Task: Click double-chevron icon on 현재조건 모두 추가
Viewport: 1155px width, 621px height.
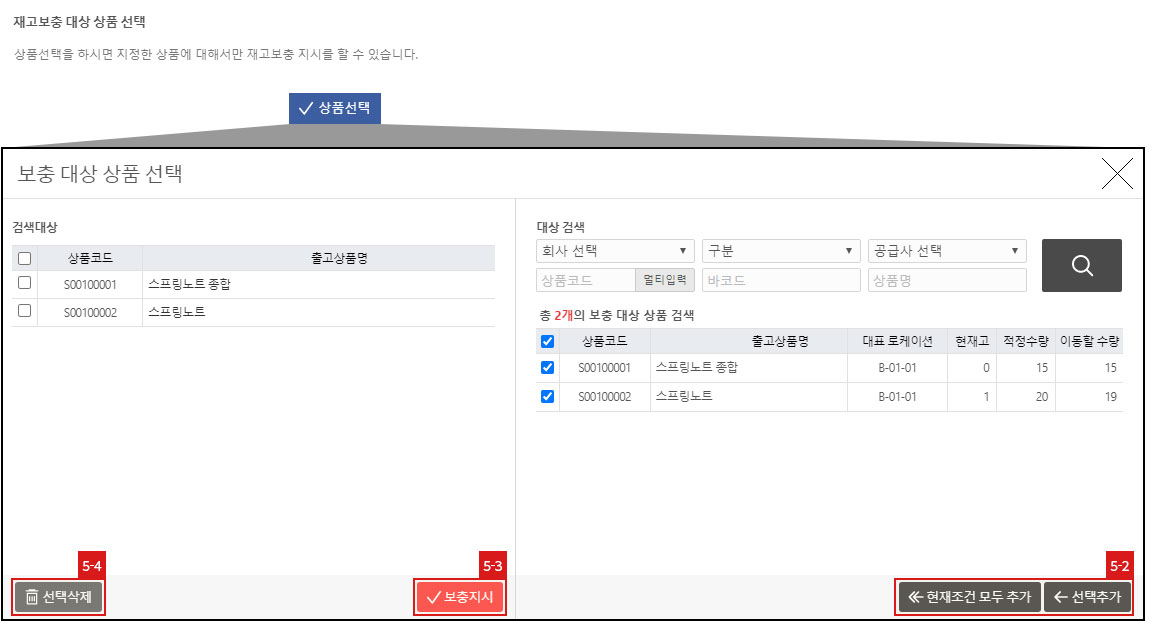Action: tap(917, 597)
